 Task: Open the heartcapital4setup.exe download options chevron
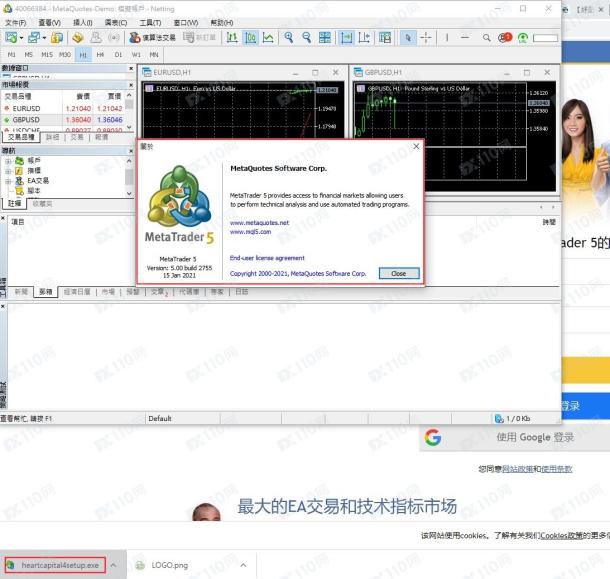113,565
